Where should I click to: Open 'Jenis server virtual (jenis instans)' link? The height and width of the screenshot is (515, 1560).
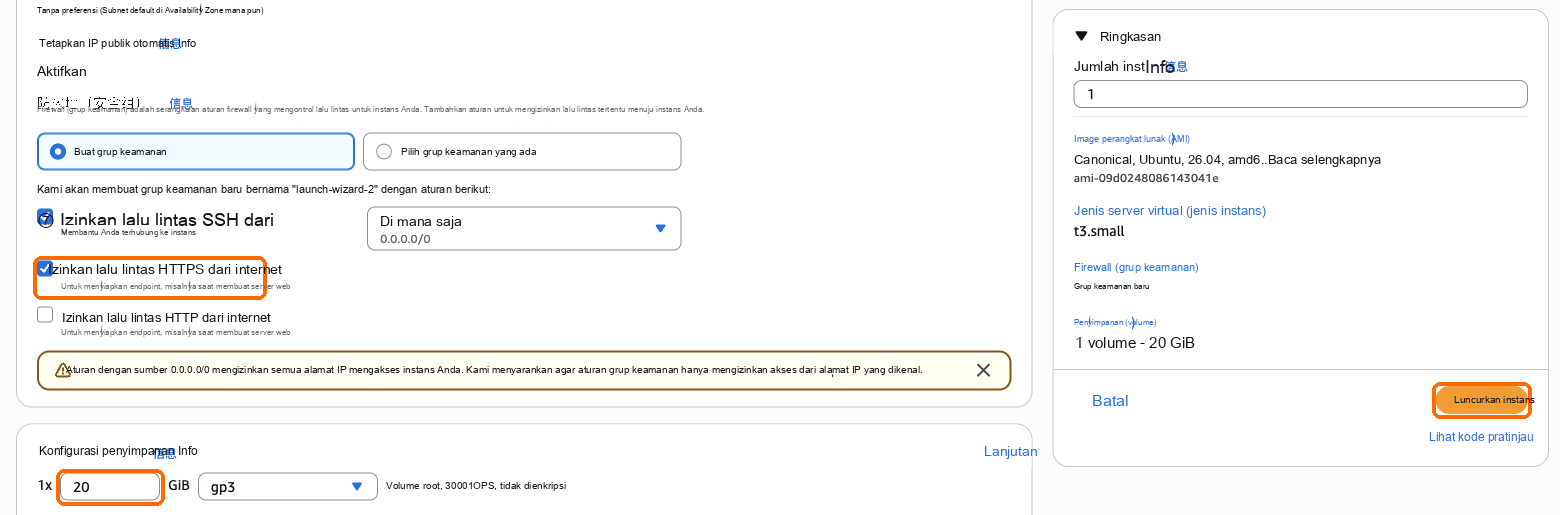coord(1170,211)
